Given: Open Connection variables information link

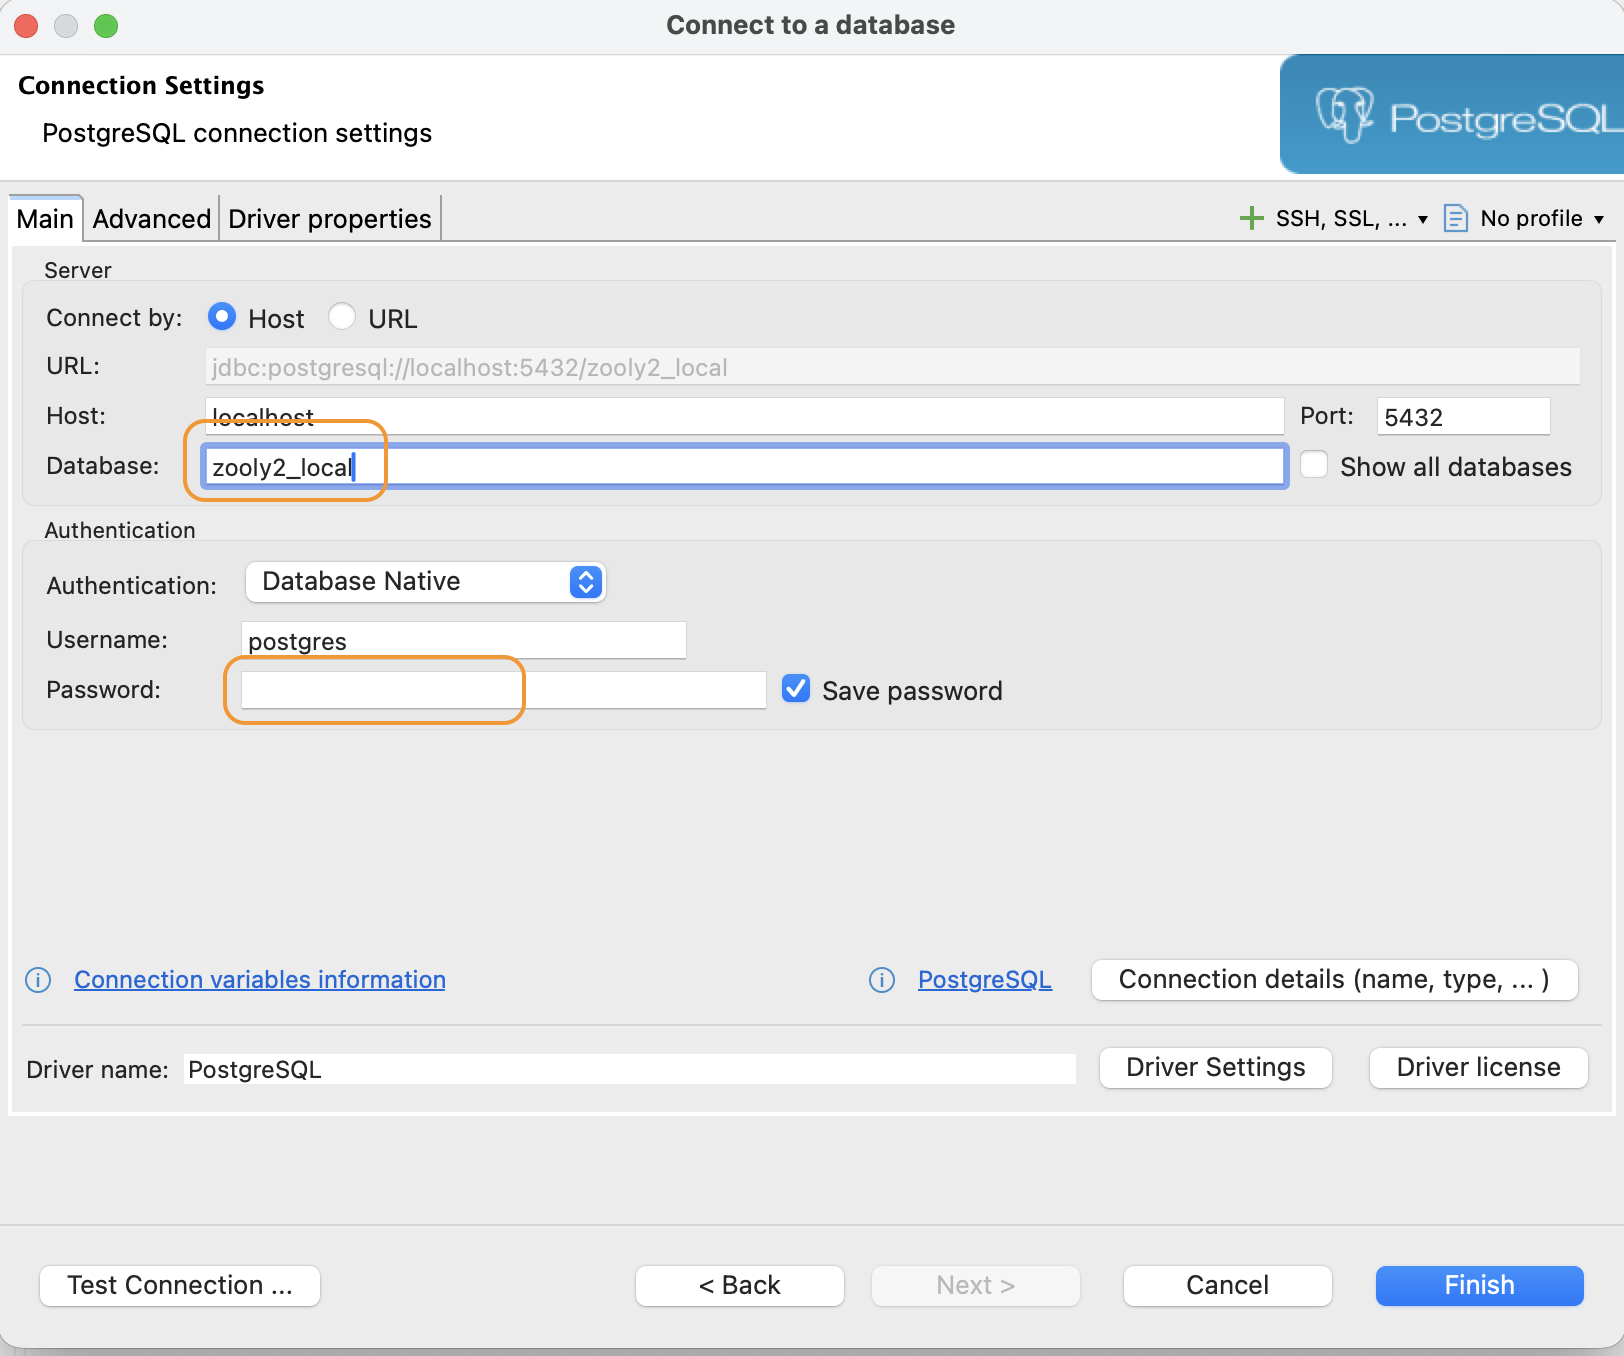Looking at the screenshot, I should [260, 980].
